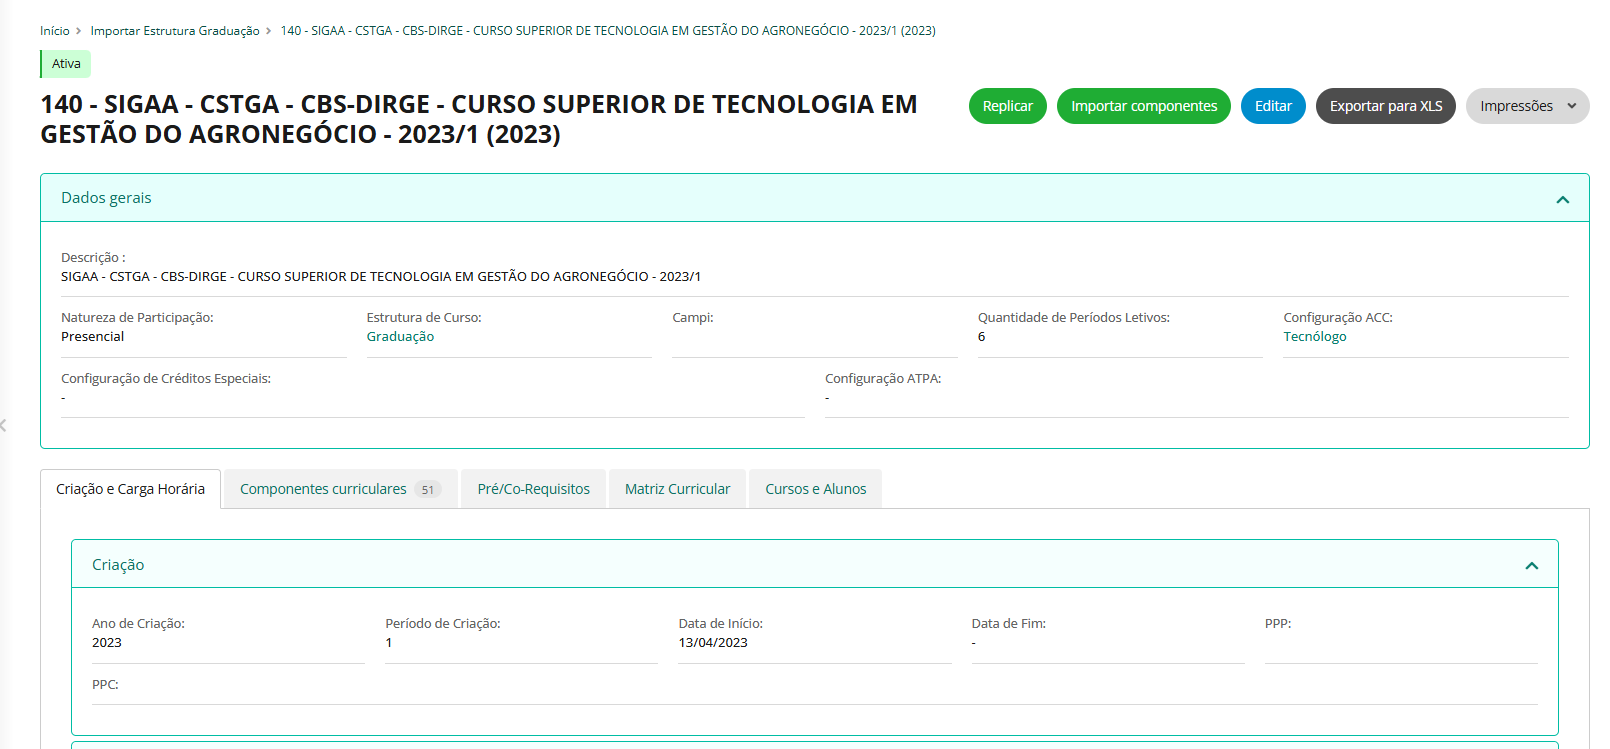Image resolution: width=1610 pixels, height=749 pixels.
Task: Click the Data de Início label
Action: click(721, 624)
